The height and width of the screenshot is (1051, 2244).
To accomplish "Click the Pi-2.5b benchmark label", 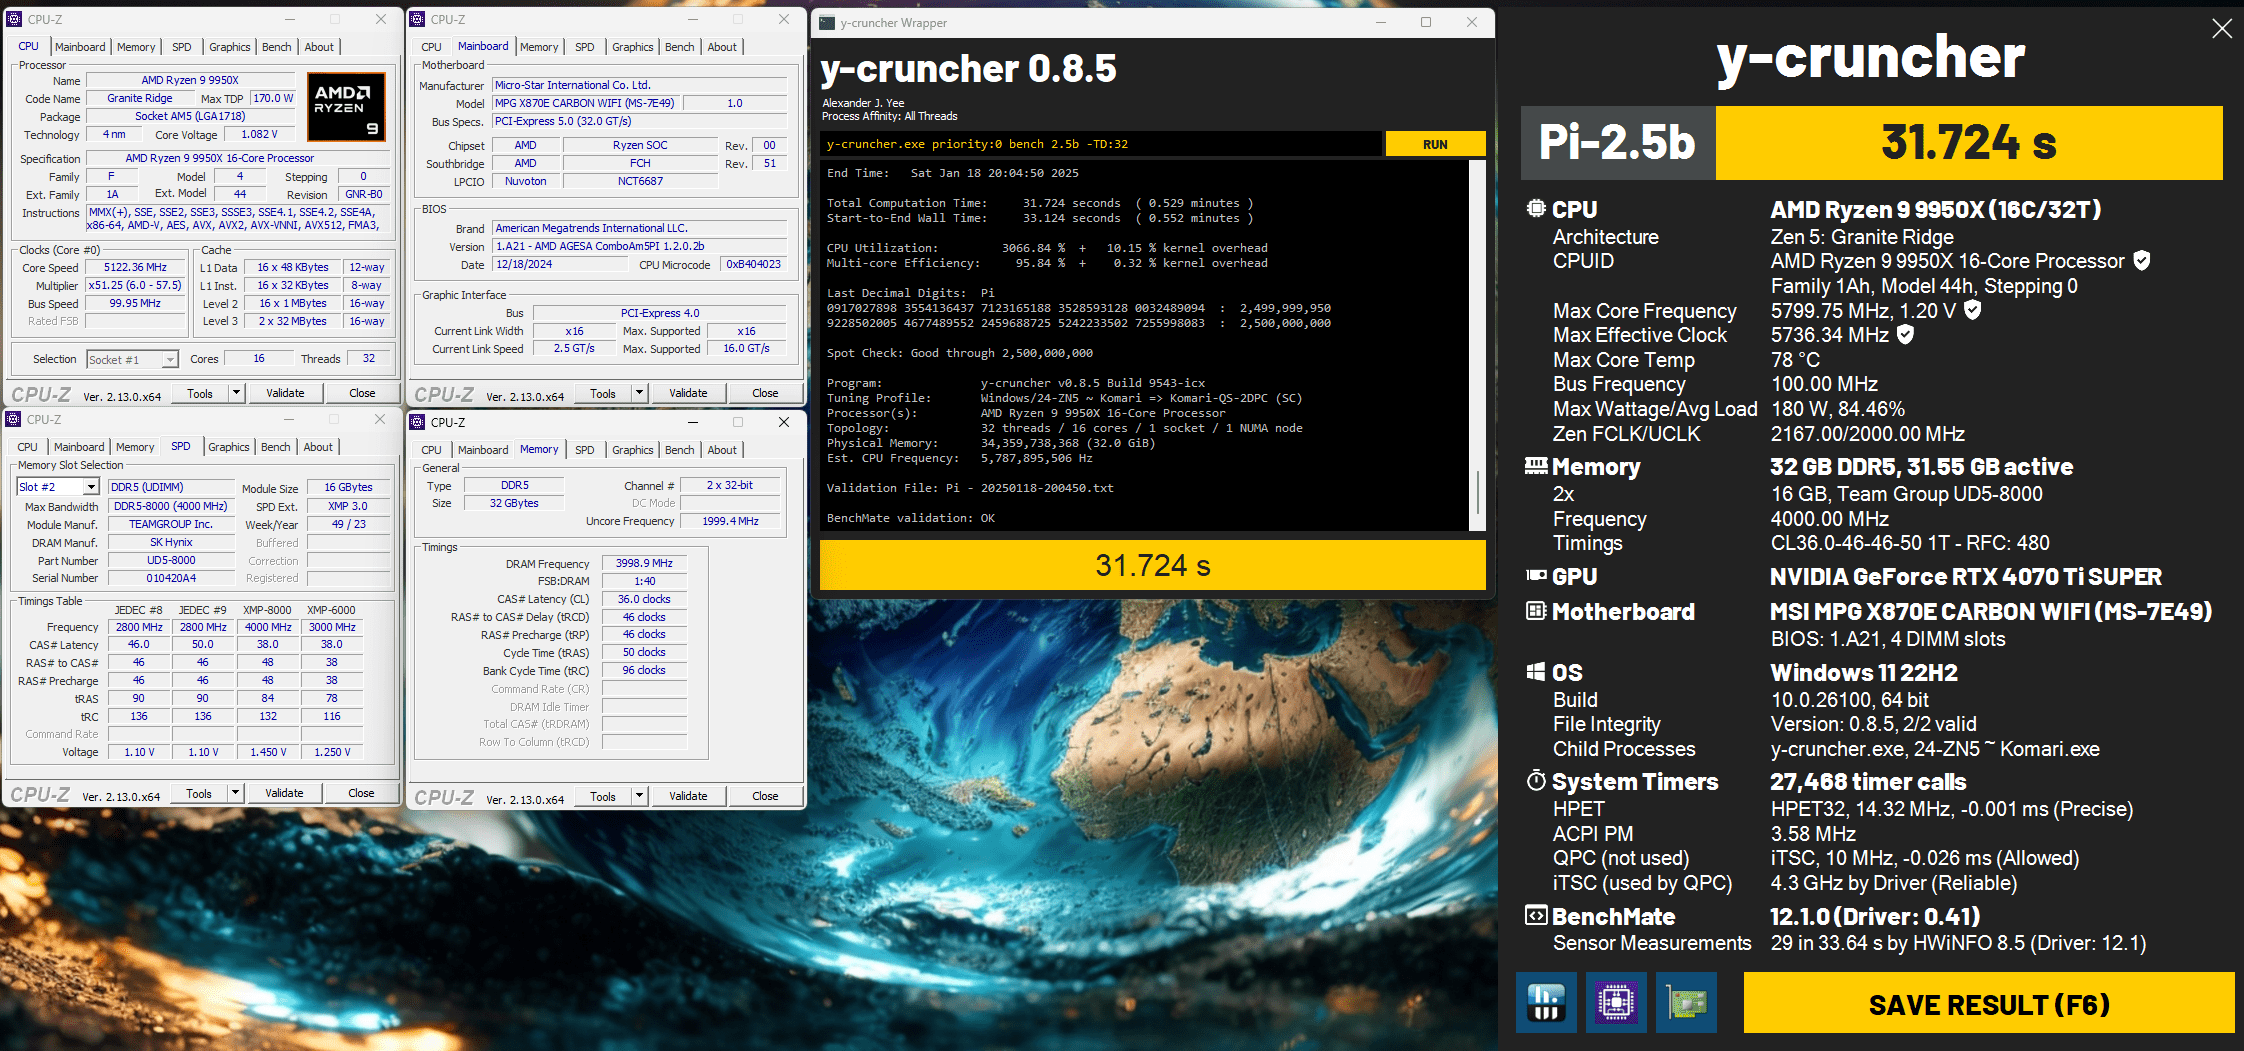I will pyautogui.click(x=1618, y=142).
